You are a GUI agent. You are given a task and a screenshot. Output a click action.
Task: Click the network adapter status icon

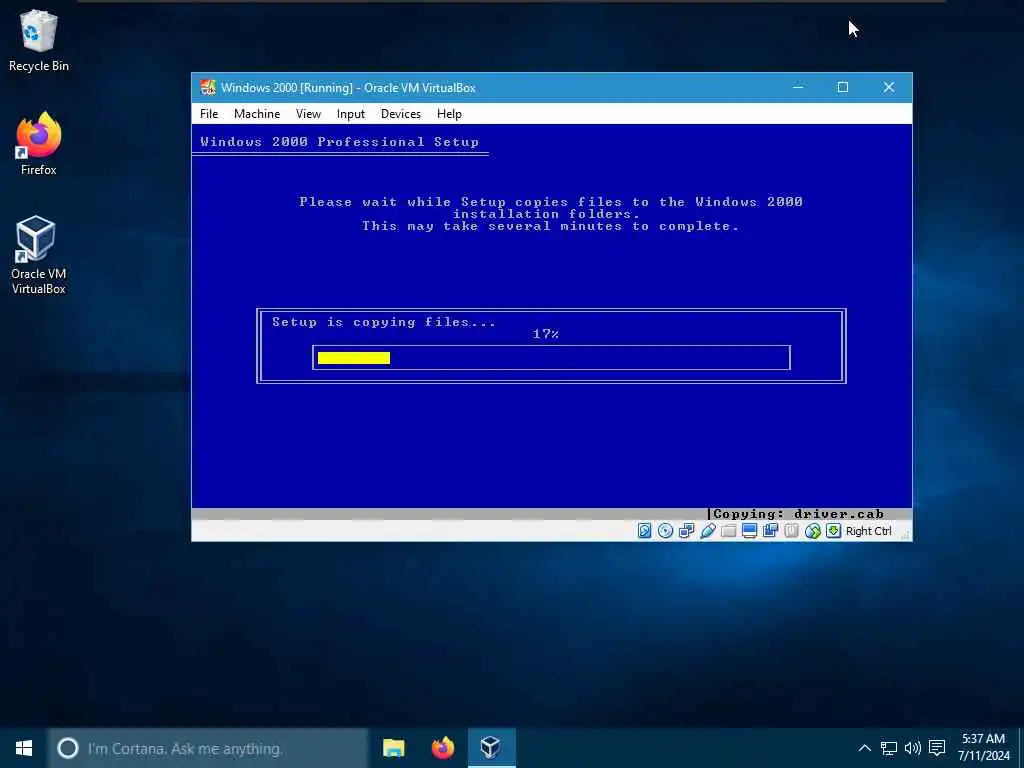coord(686,531)
